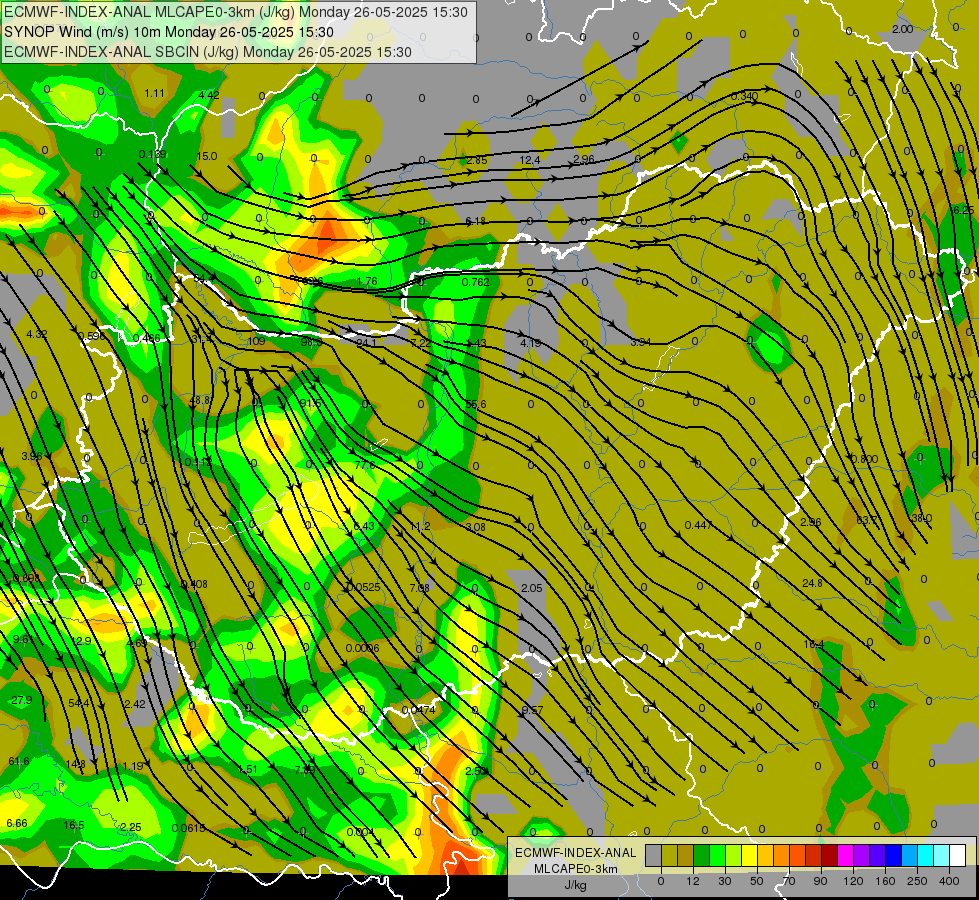Image resolution: width=979 pixels, height=900 pixels.
Task: Click the map value 55.6
Action: pos(476,404)
